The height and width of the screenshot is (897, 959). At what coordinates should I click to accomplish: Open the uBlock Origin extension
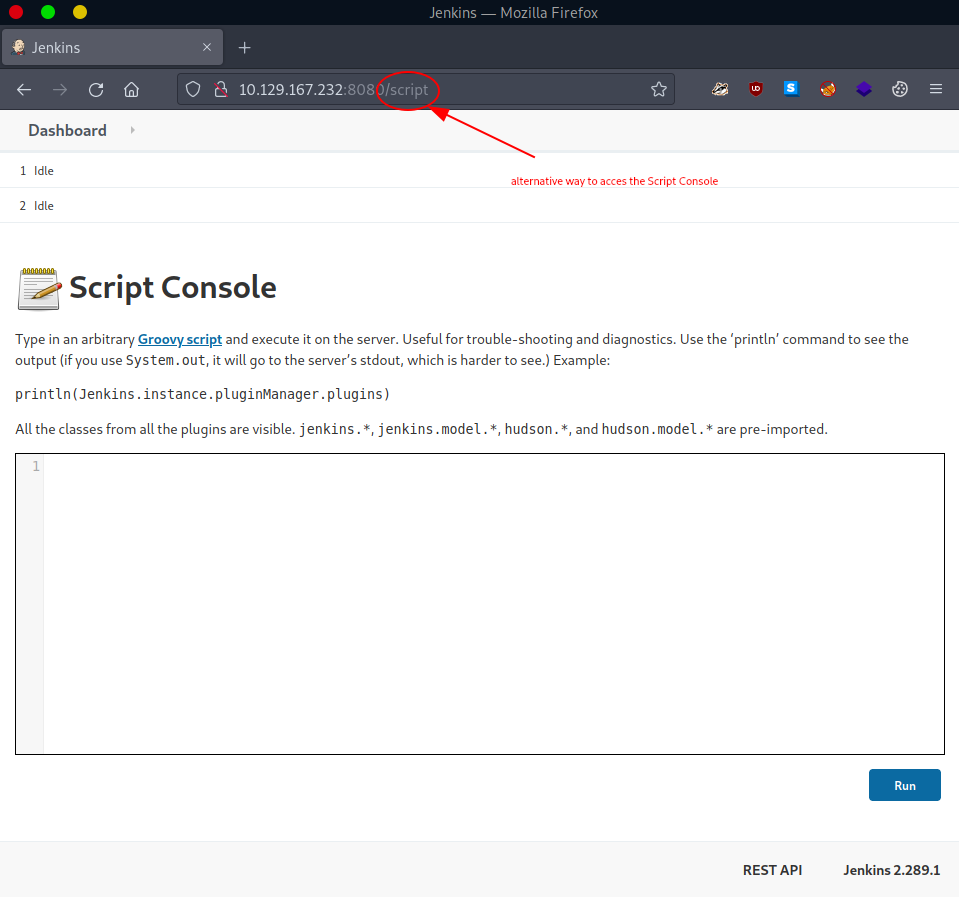click(x=755, y=89)
